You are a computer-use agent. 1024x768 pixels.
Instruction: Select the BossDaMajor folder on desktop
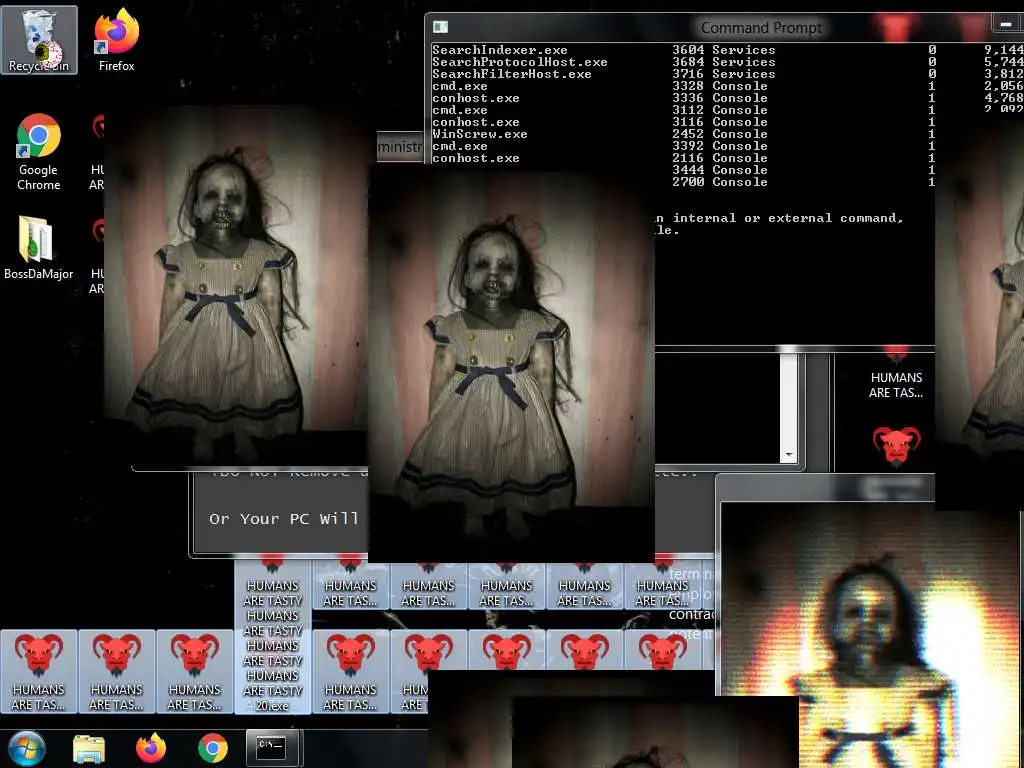point(38,247)
